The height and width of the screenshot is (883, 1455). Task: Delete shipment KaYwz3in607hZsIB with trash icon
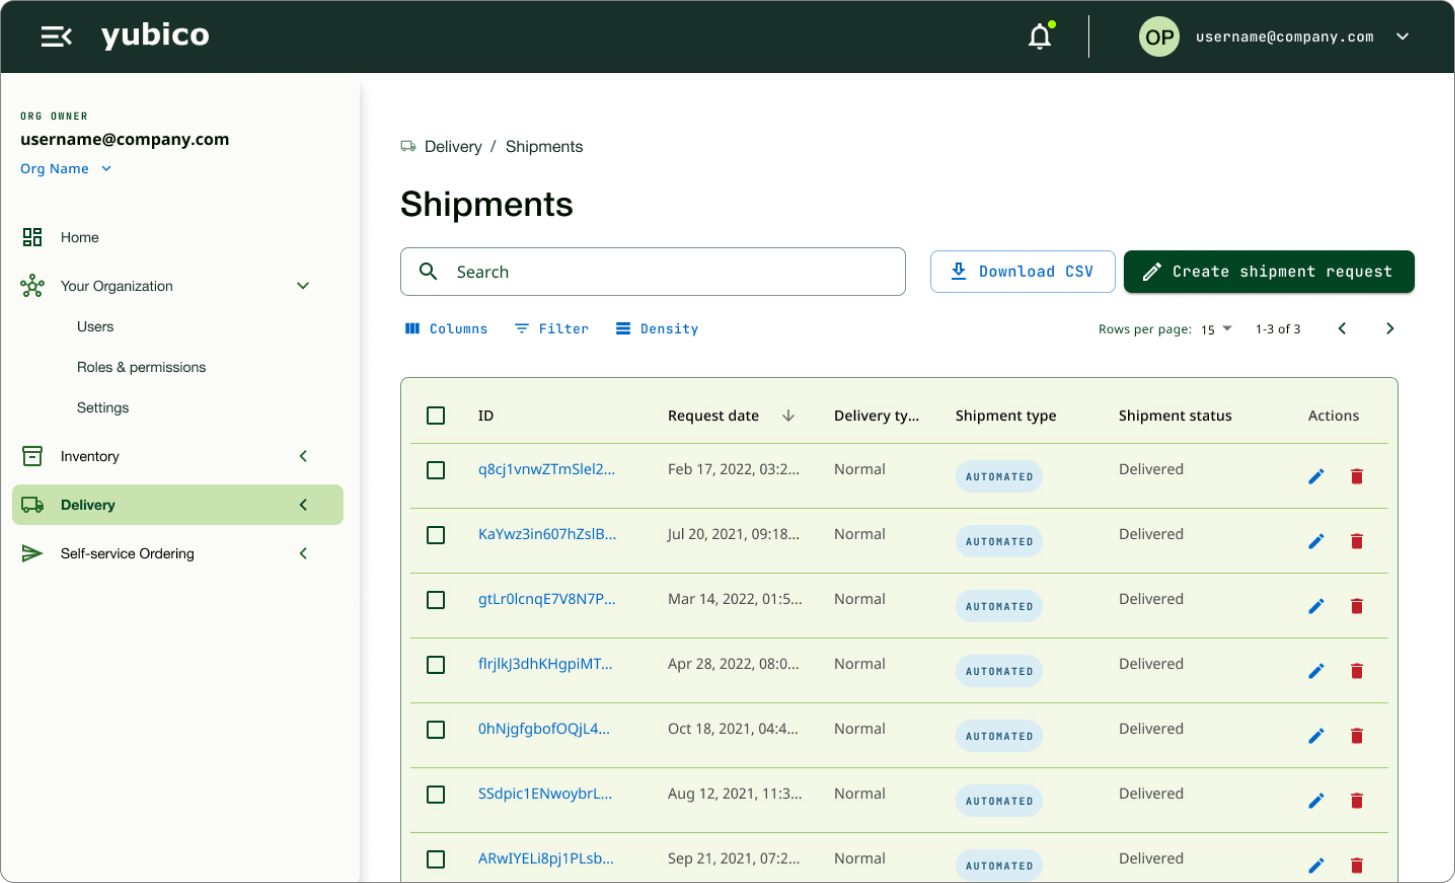(x=1357, y=541)
